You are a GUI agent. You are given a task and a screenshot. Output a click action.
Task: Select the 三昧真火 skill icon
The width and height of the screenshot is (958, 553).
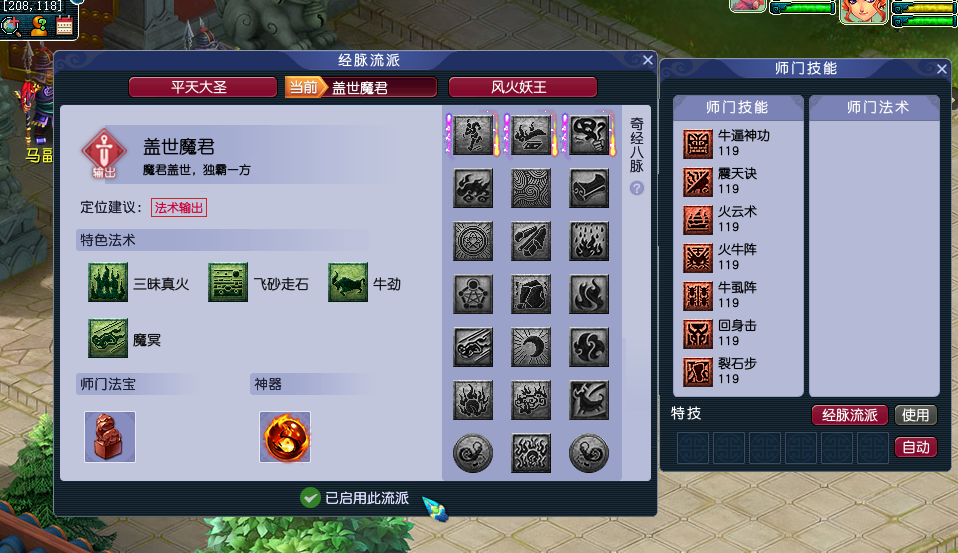pyautogui.click(x=108, y=282)
